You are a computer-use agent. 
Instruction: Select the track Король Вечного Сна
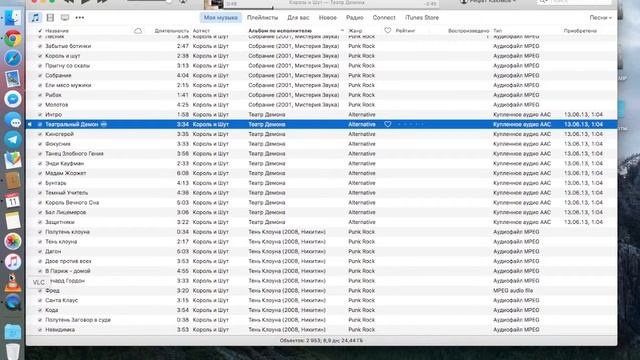click(x=72, y=203)
